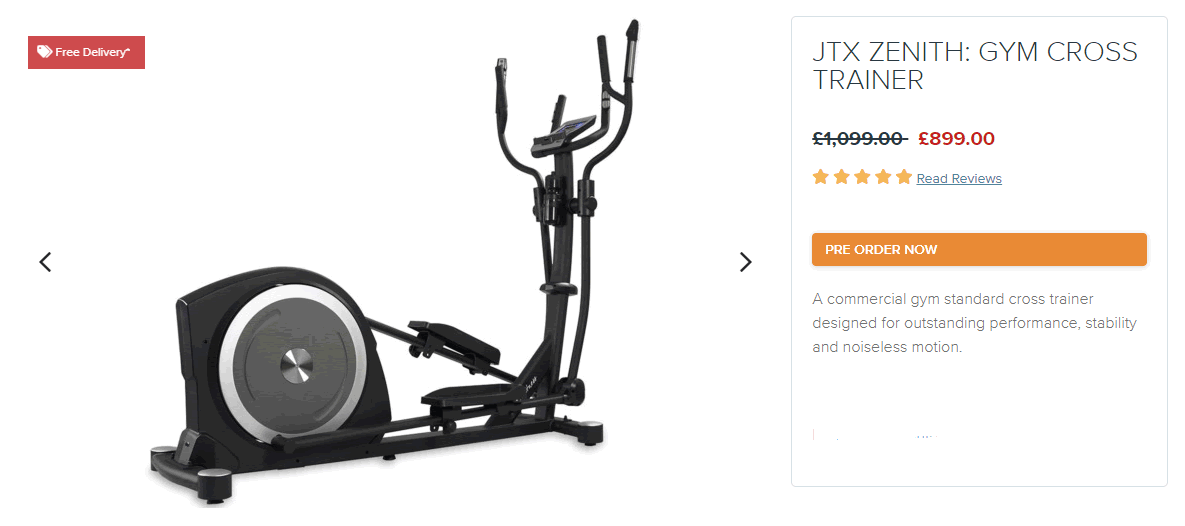Click the Pre Order Now button
The height and width of the screenshot is (526, 1185).
(x=979, y=249)
